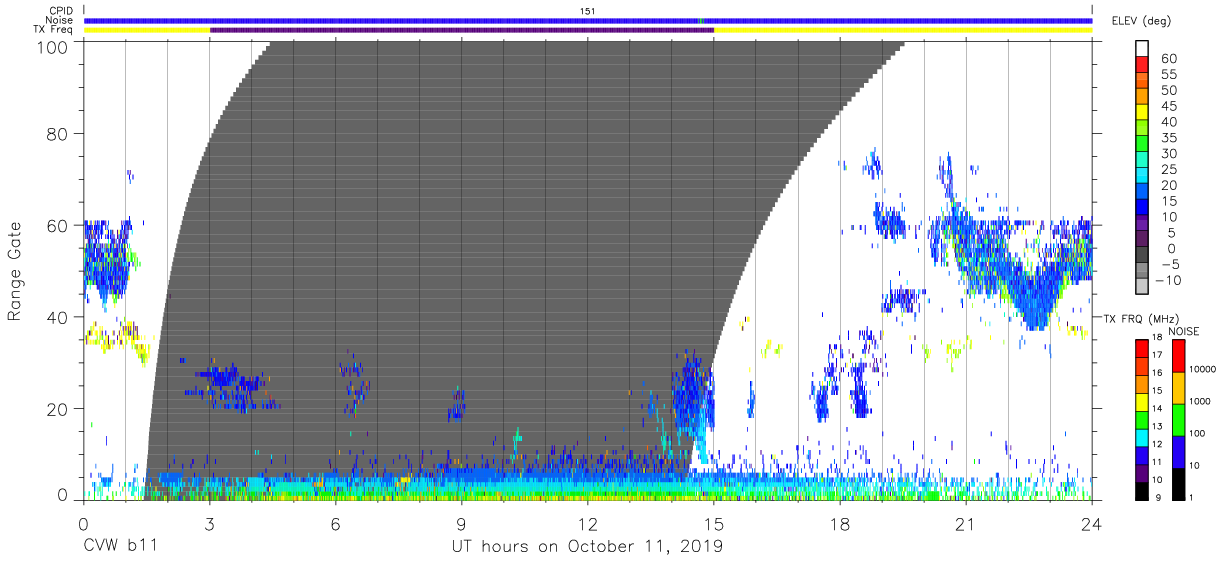Image resolution: width=1228 pixels, height=567 pixels.
Task: Click the TX Freq label at top left
Action: pyautogui.click(x=54, y=30)
